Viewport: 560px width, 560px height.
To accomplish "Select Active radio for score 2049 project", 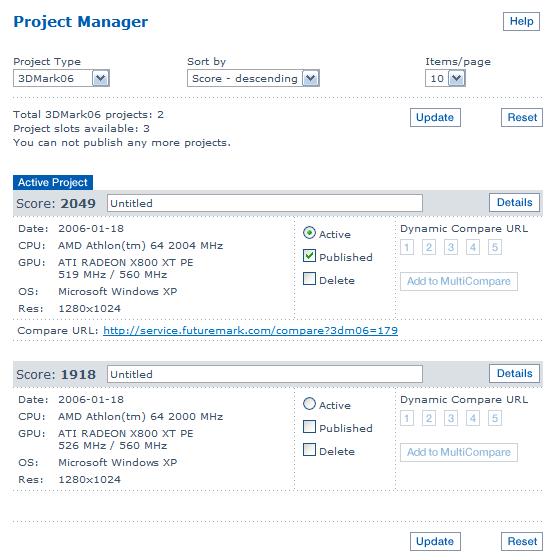I will click(309, 233).
